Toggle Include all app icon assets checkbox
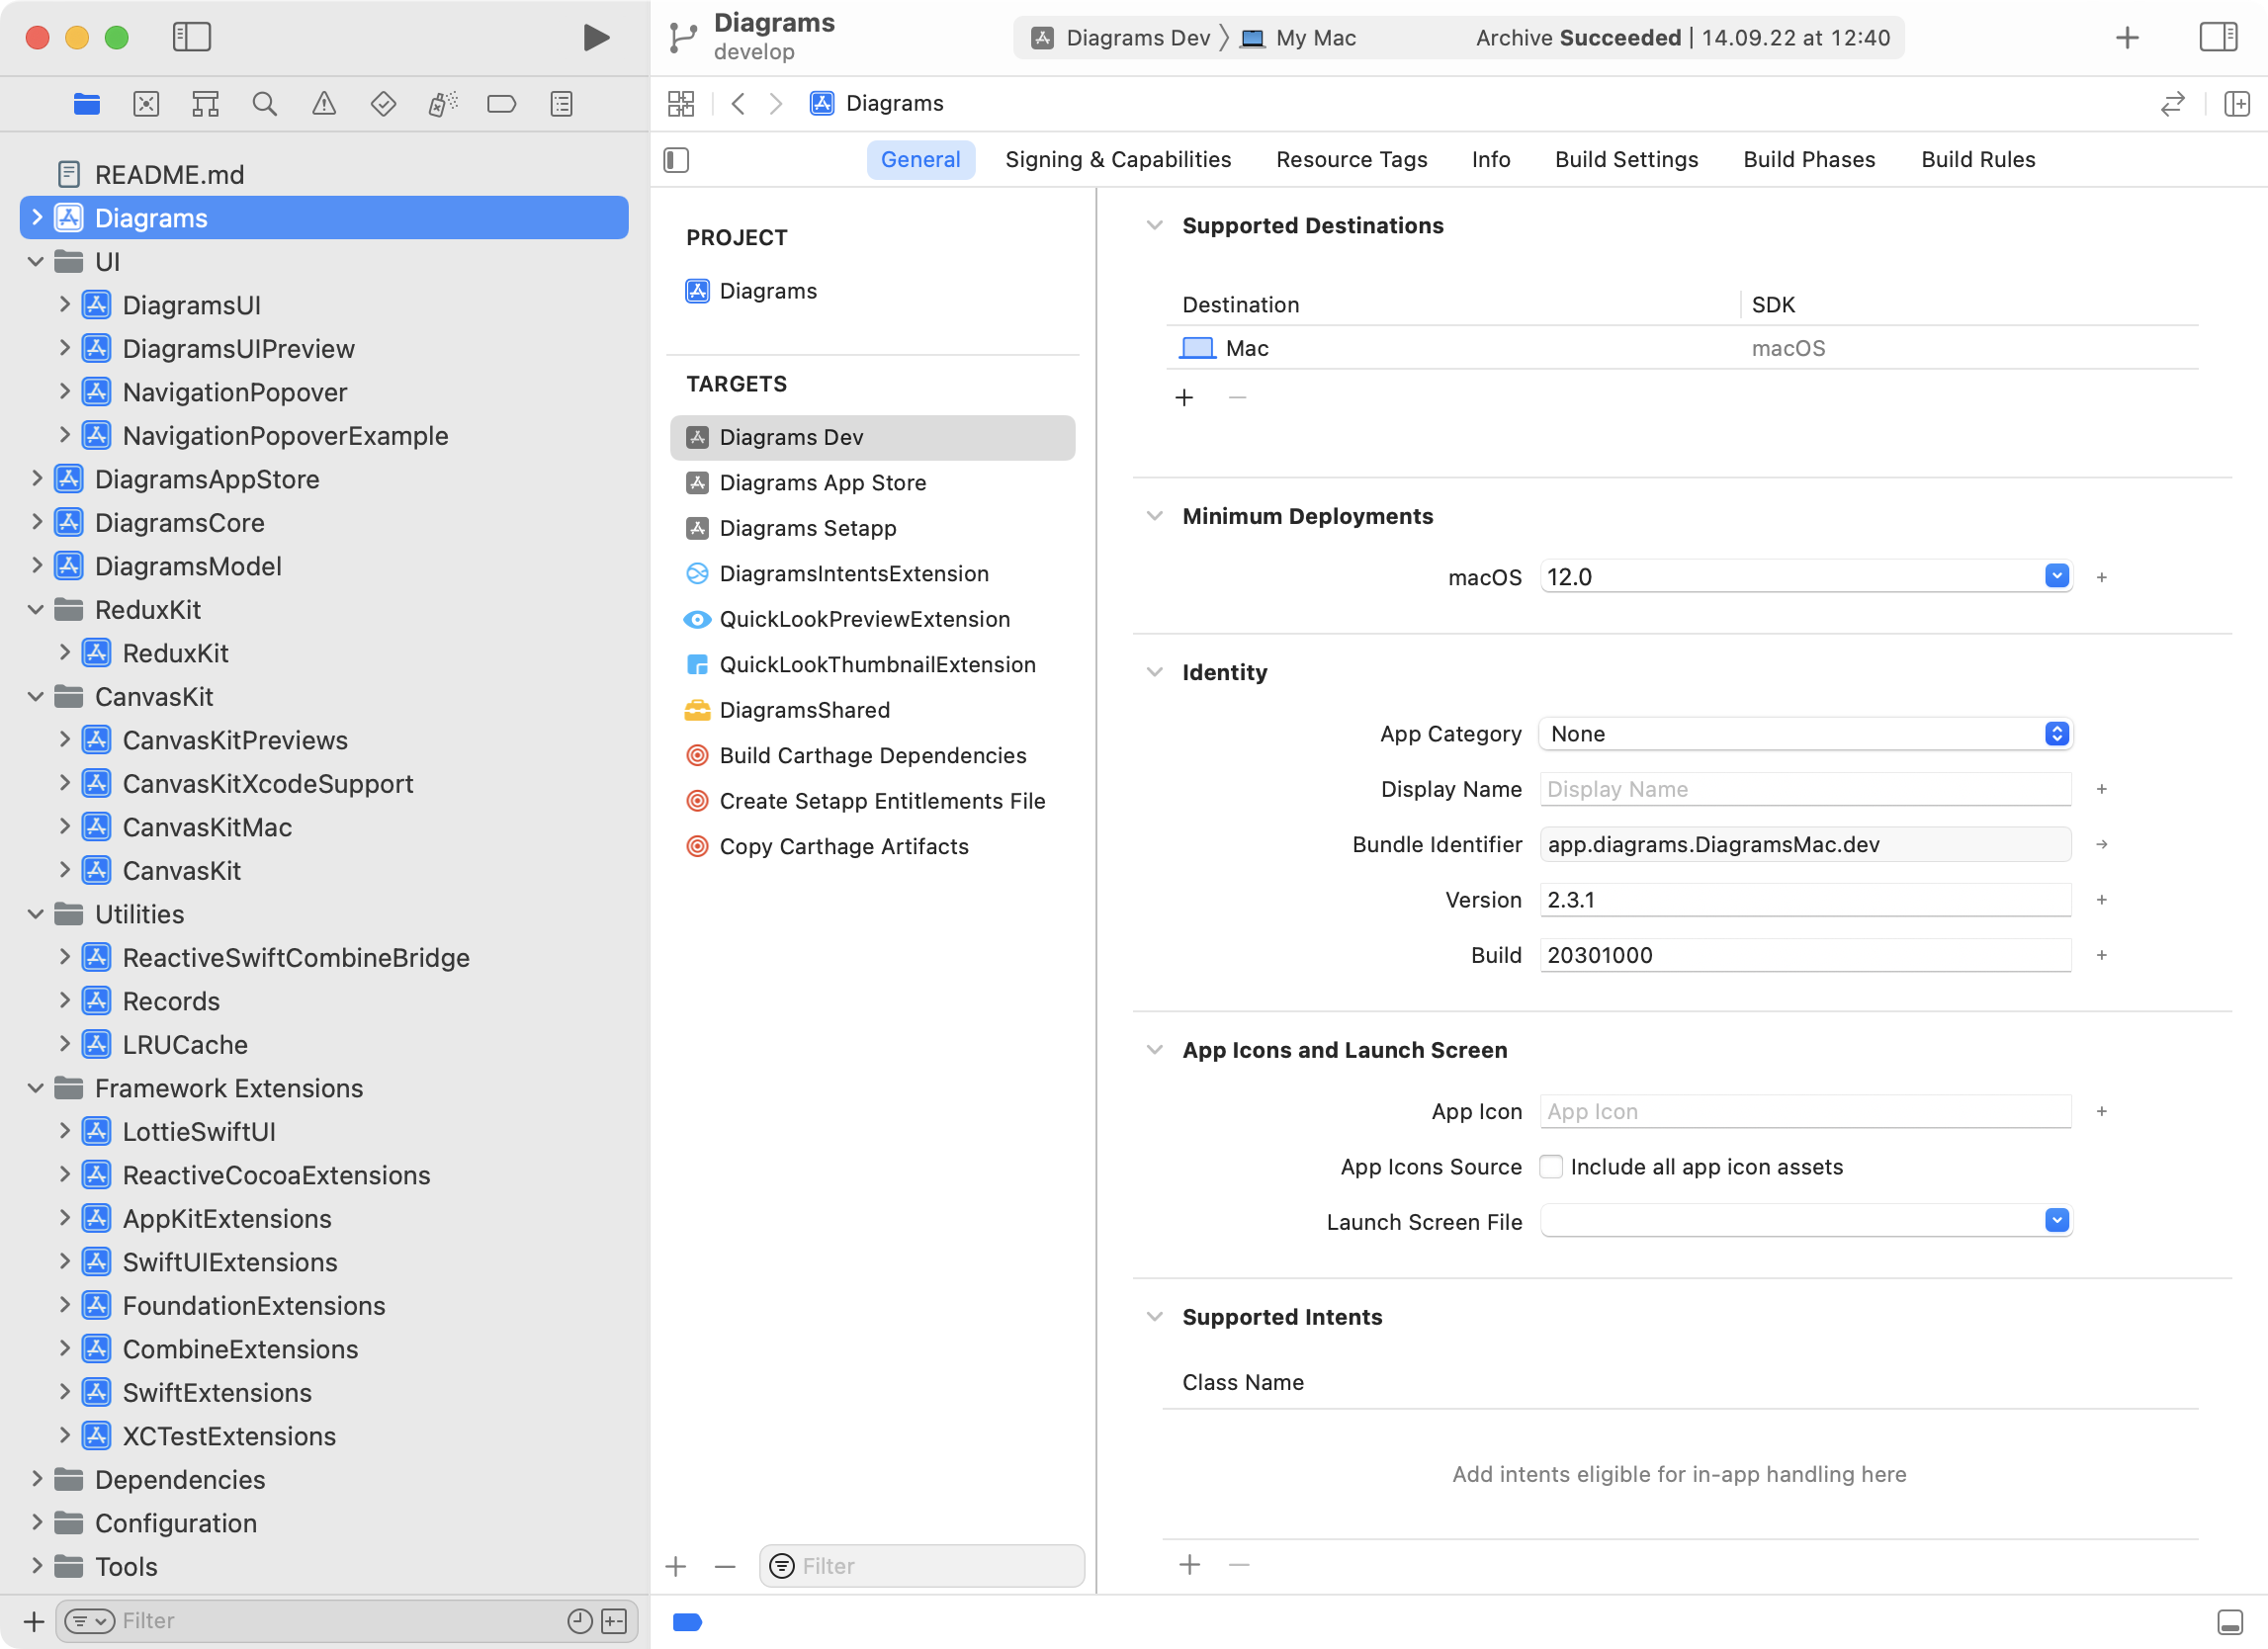Screen dimensions: 2268x1649 [1548, 1167]
